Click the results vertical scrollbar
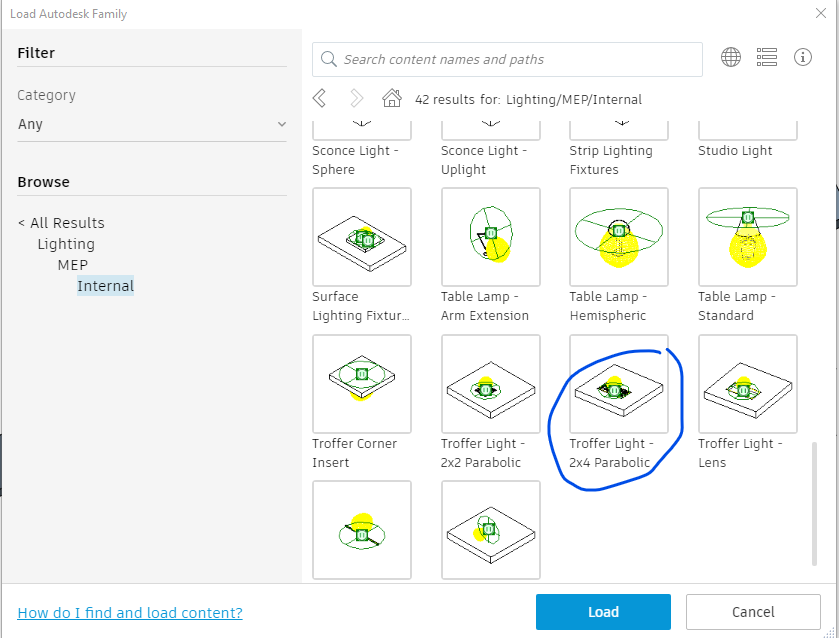The width and height of the screenshot is (839, 638). (x=814, y=503)
